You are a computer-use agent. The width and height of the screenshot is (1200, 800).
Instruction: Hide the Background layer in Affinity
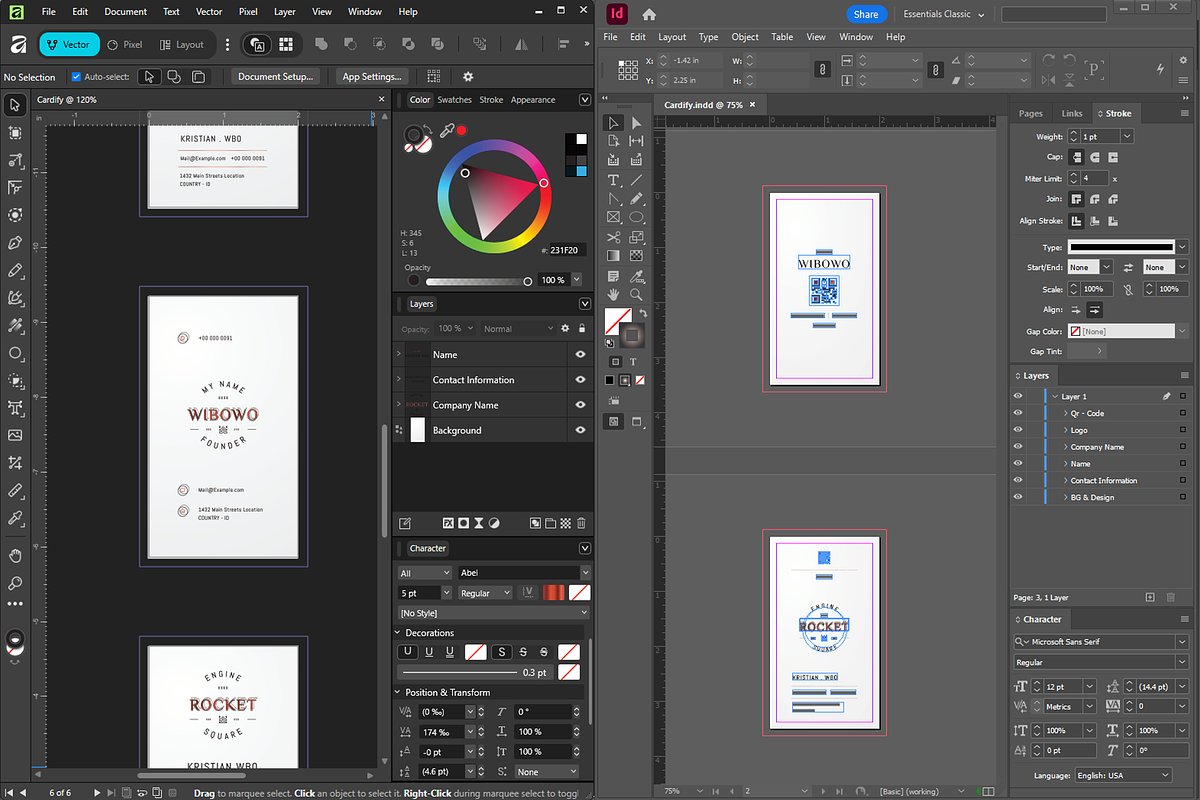tap(580, 430)
